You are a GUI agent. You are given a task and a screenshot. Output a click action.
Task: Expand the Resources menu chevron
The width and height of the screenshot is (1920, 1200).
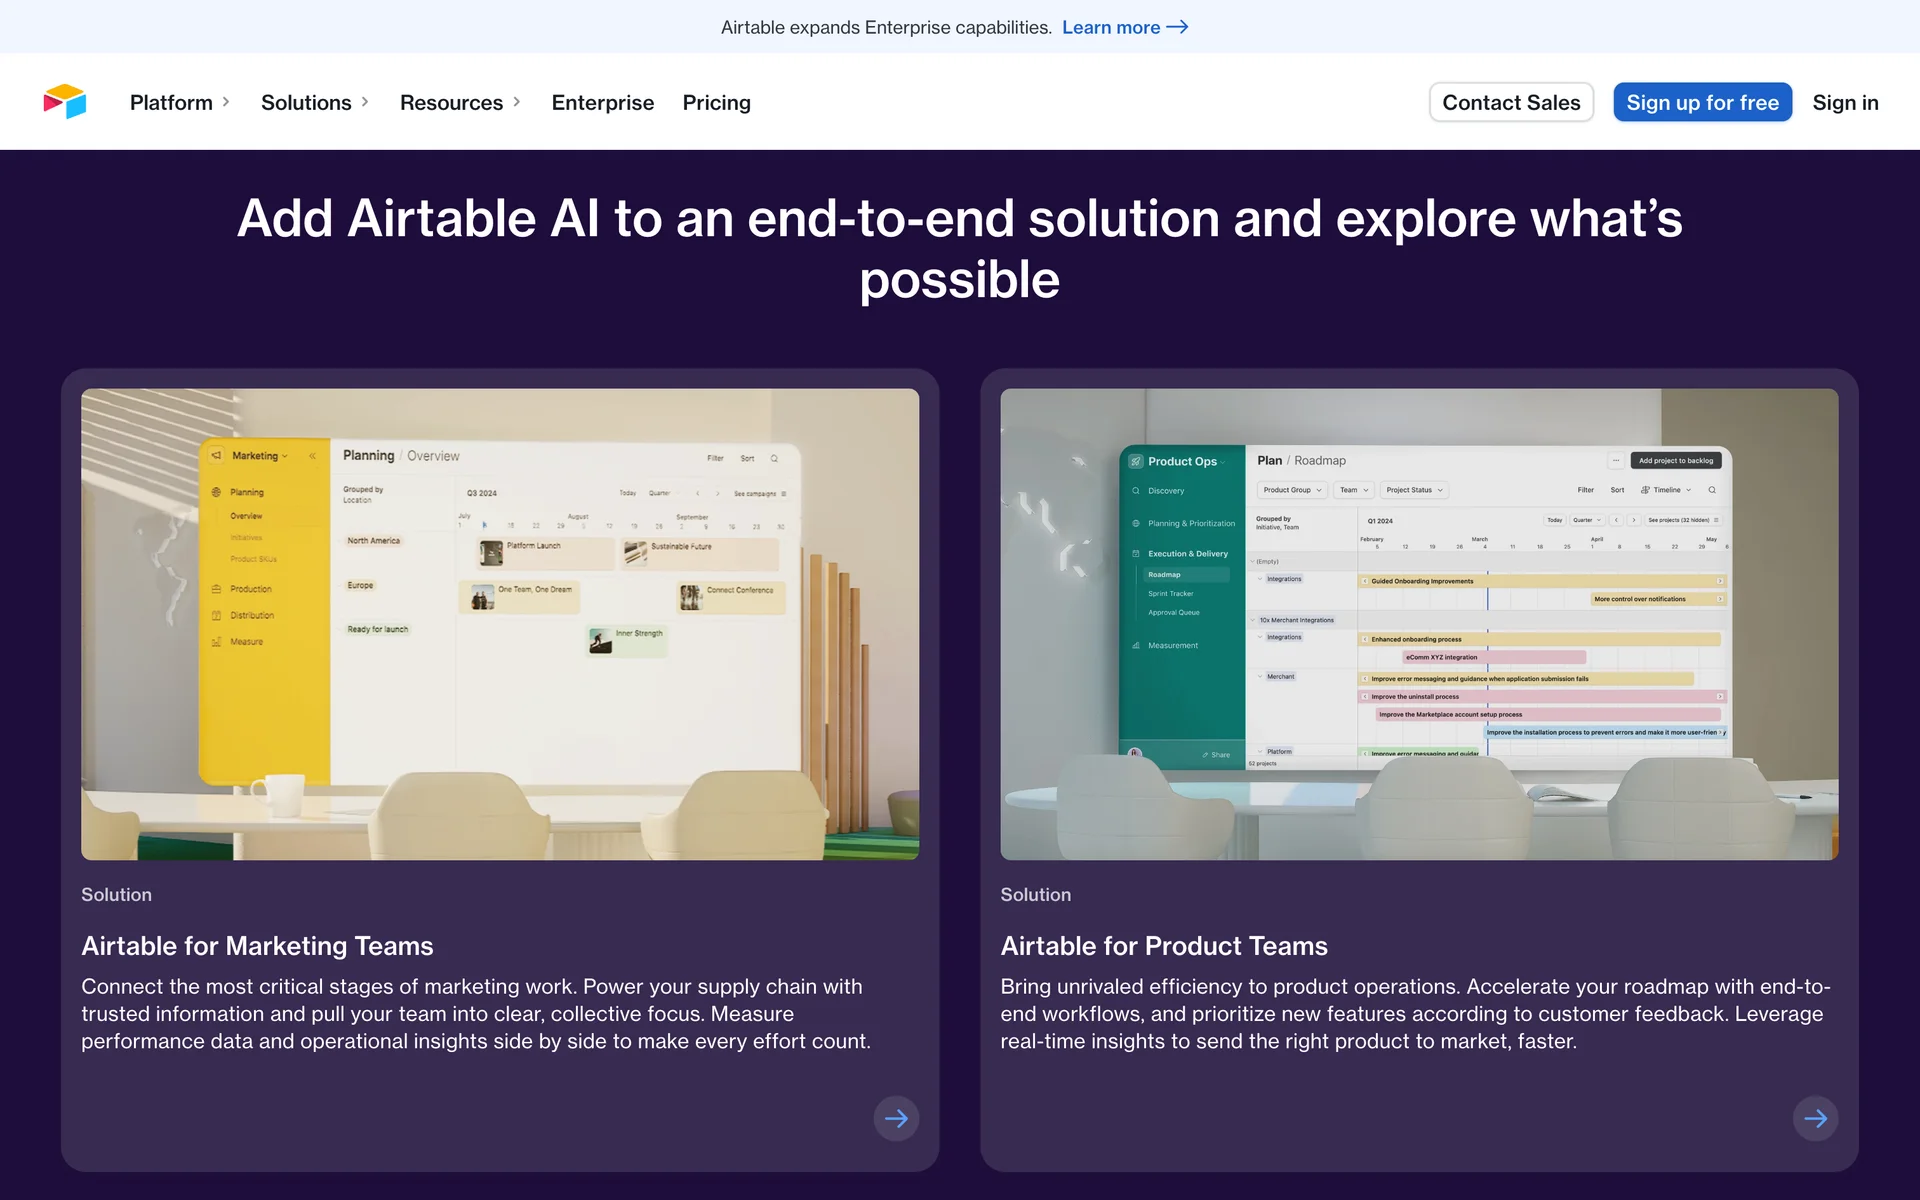(517, 102)
